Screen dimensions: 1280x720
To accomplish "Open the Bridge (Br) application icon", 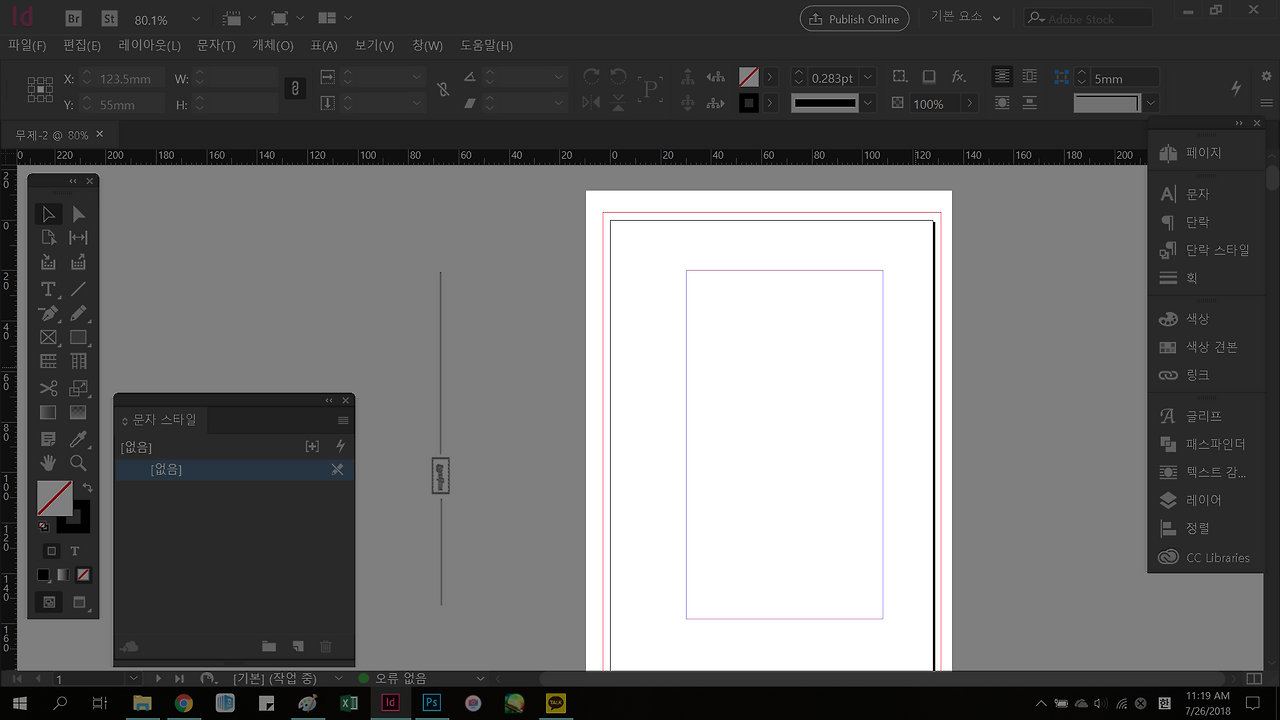I will 74,19.
